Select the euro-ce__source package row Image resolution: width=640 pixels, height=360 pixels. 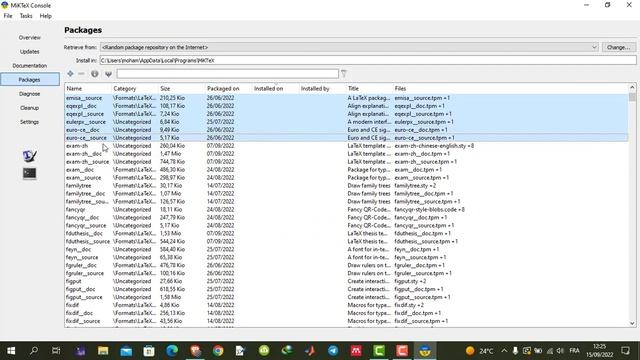347,138
